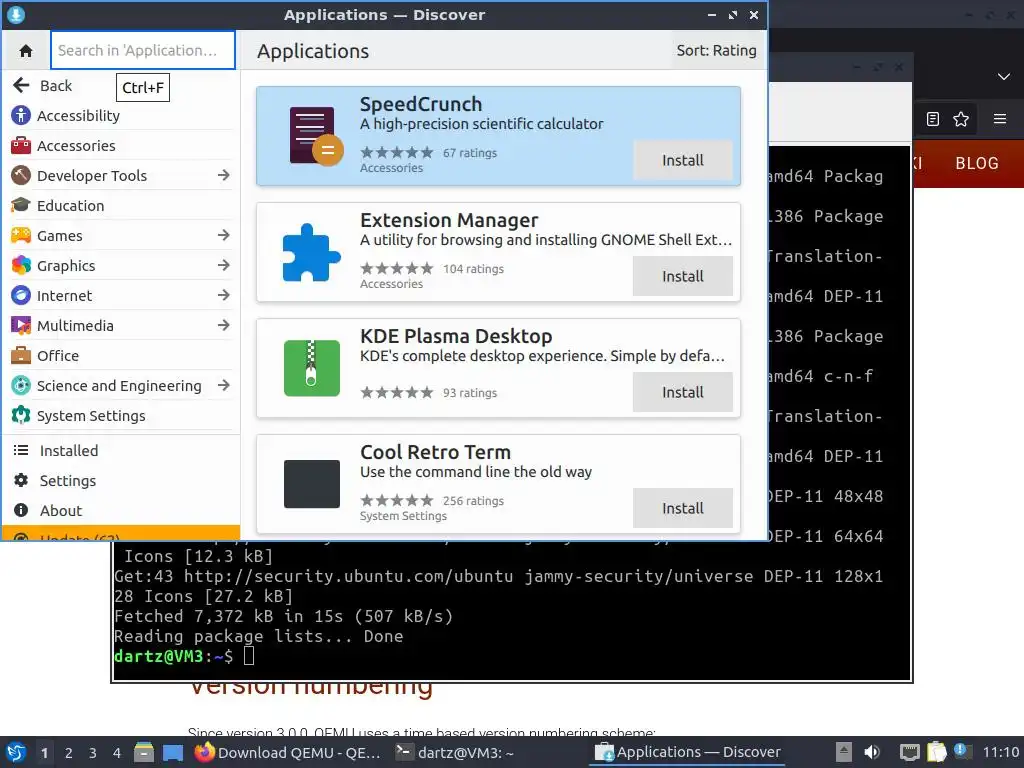Viewport: 1024px width, 768px height.
Task: Click the System Settings icon
Action: 21,416
